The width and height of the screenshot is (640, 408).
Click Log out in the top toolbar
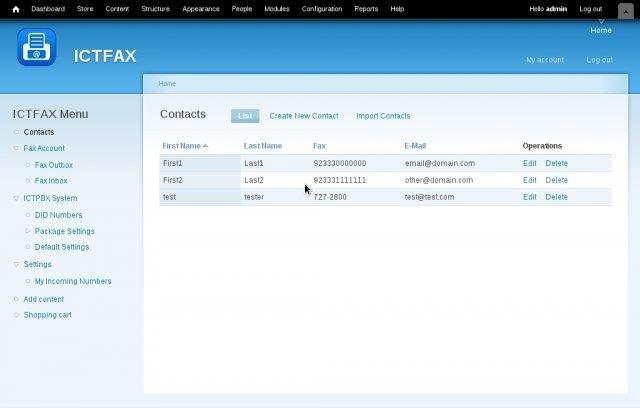click(590, 9)
